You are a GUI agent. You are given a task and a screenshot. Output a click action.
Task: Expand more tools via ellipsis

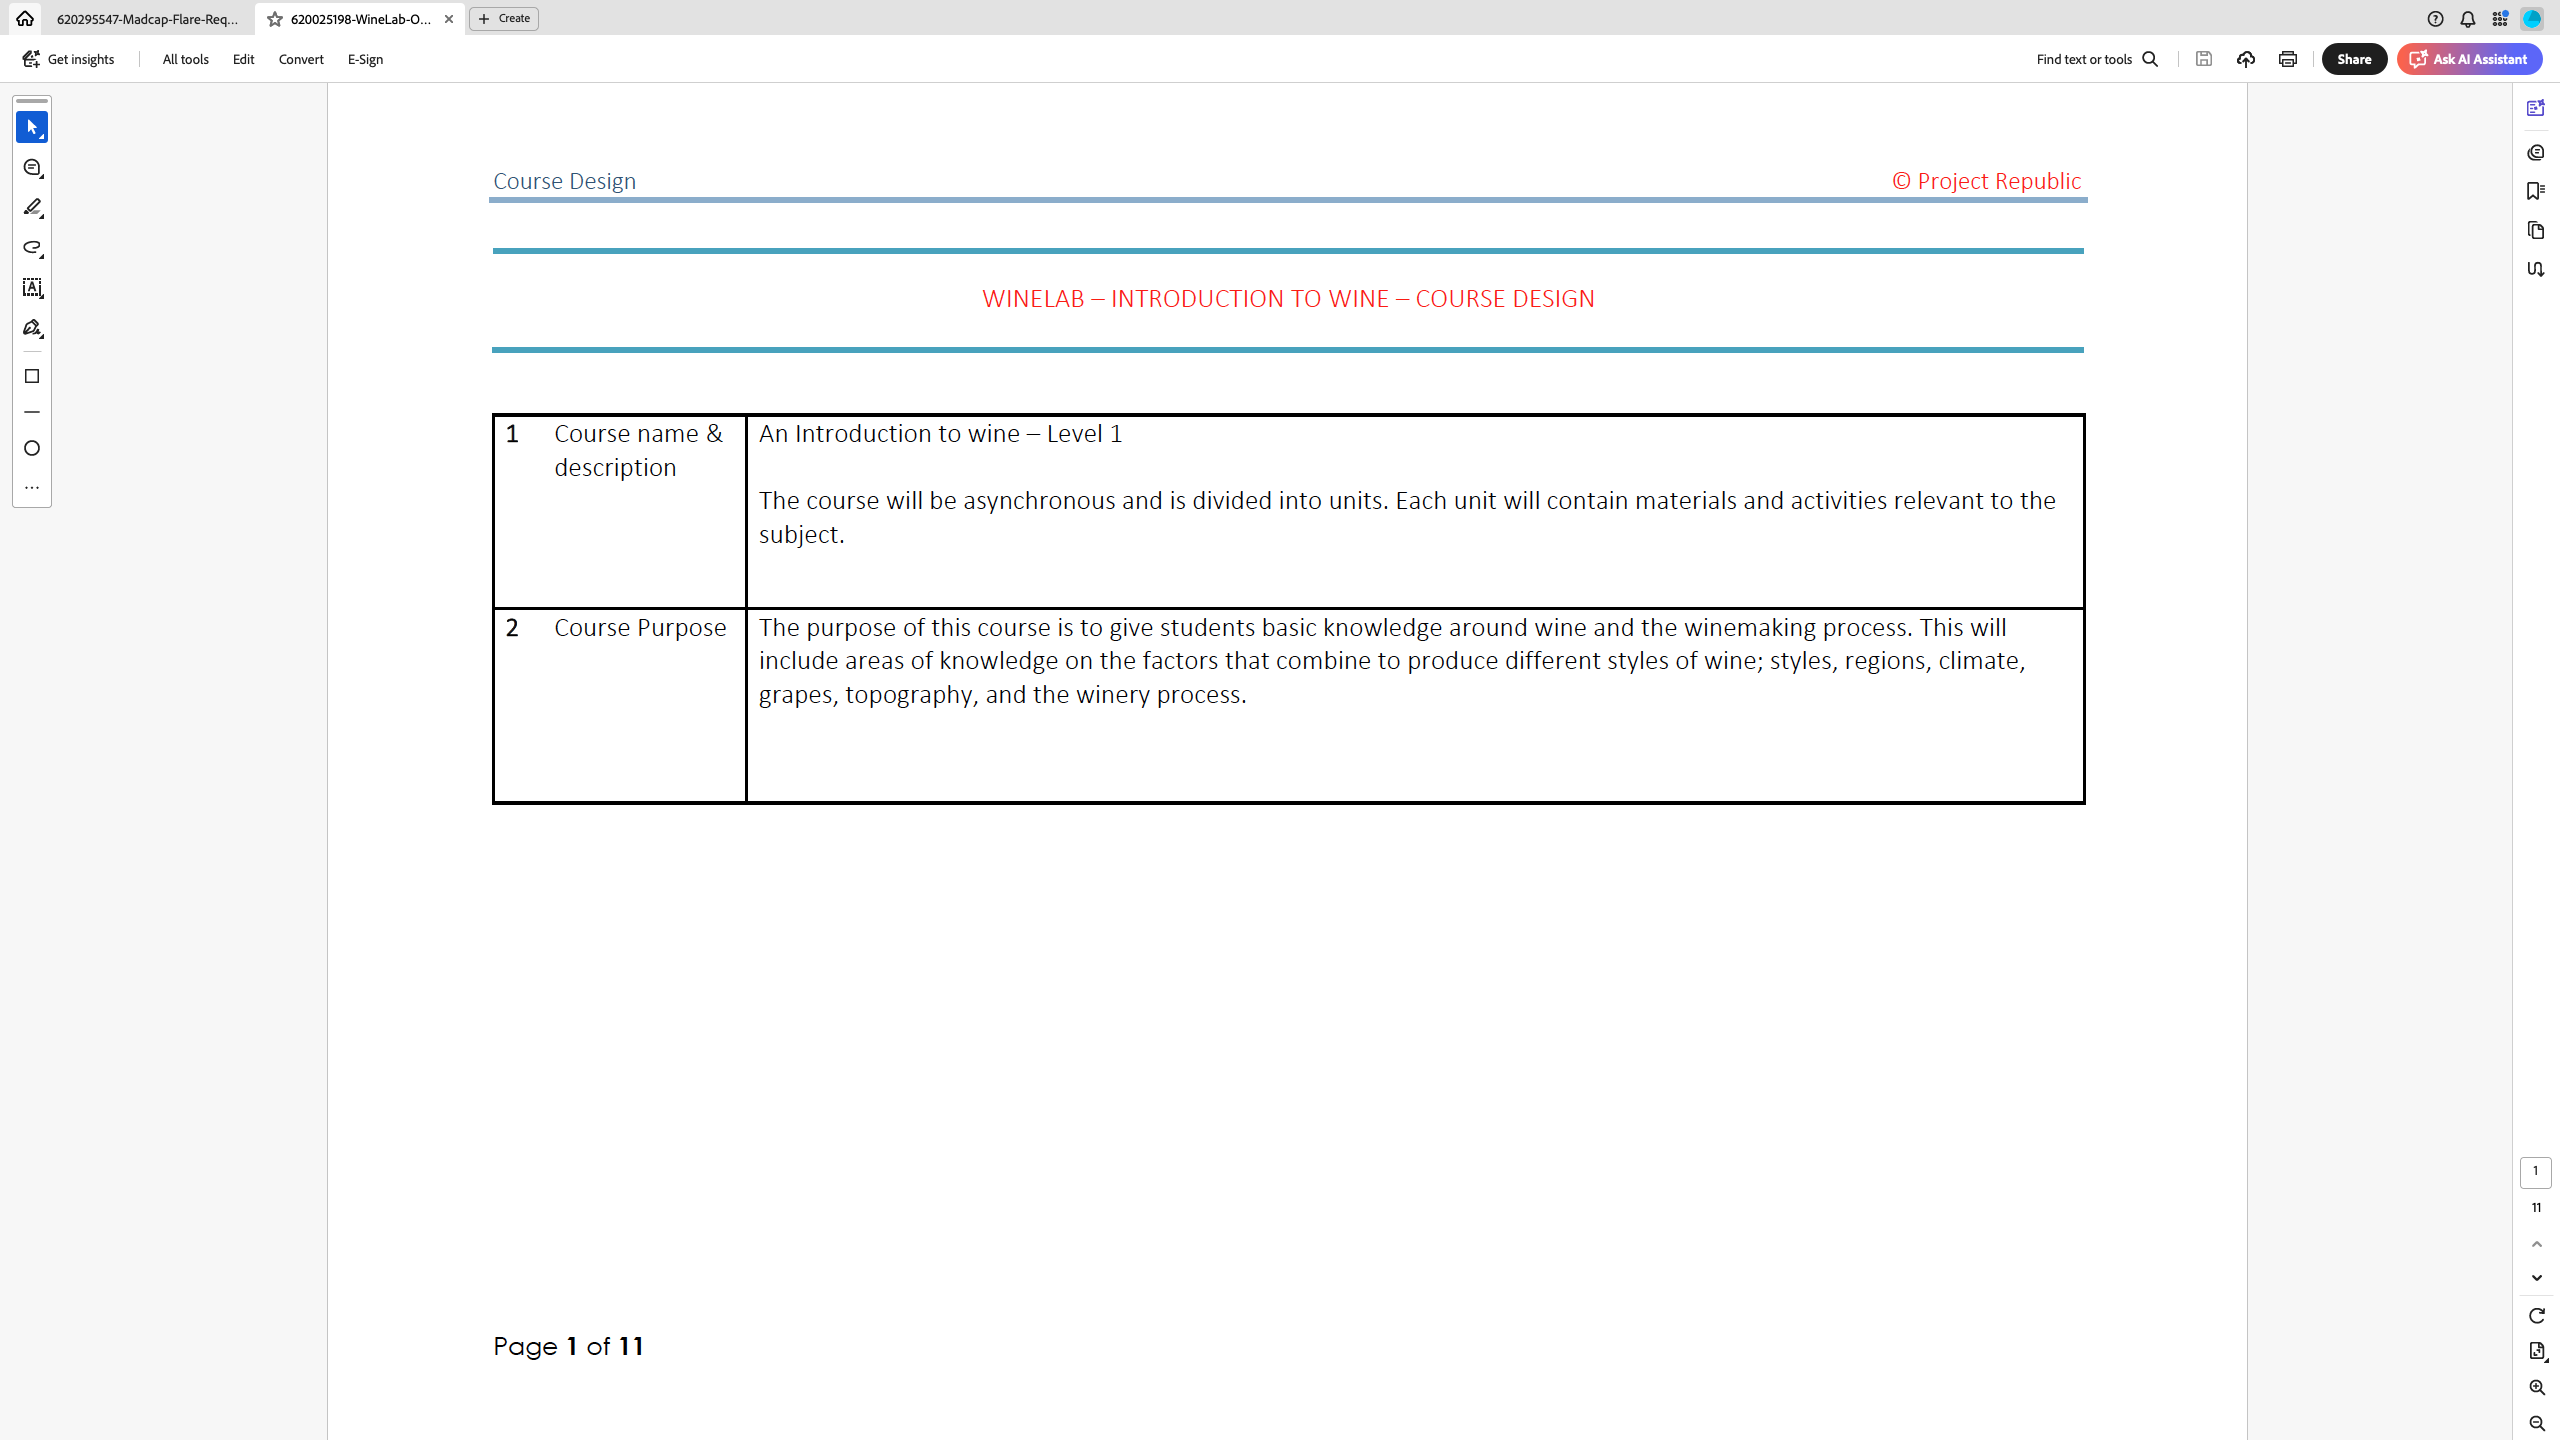[x=32, y=488]
